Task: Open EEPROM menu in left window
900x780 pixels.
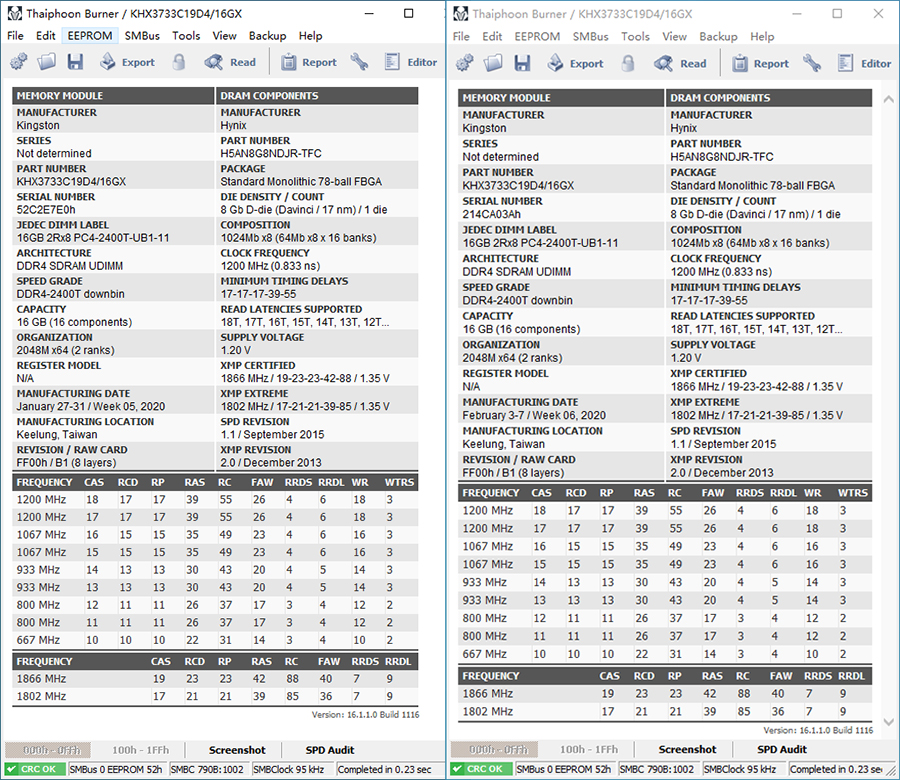Action: 90,36
